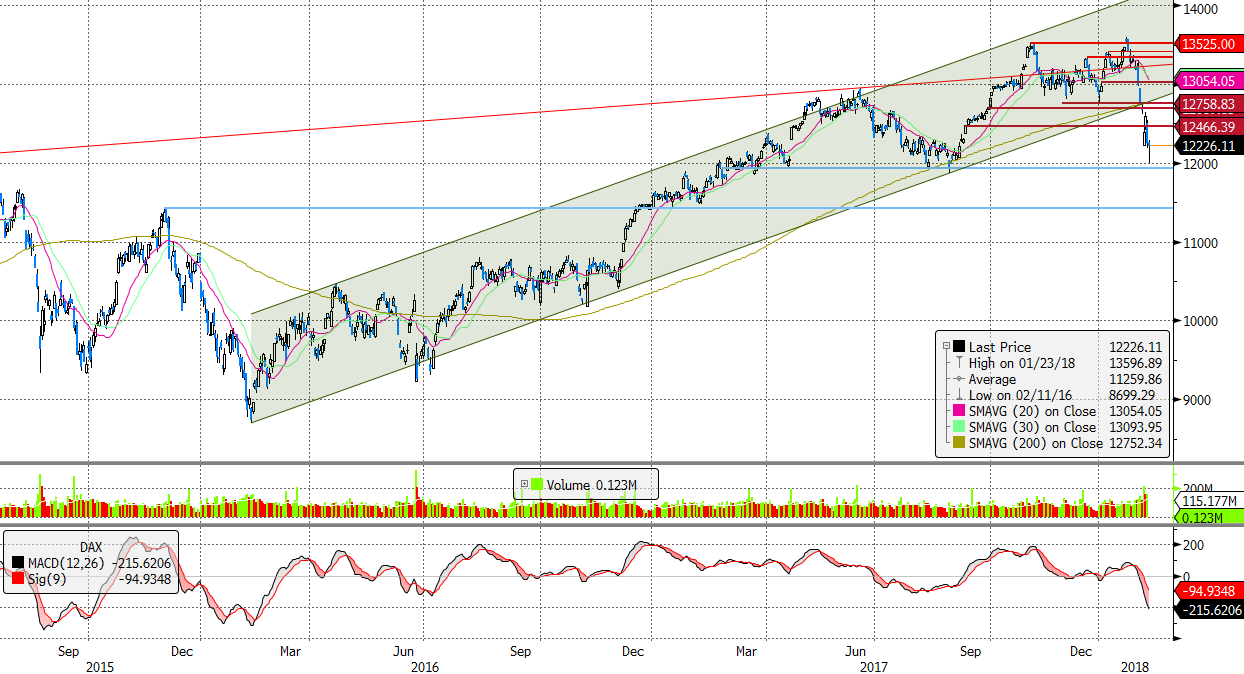Click the 200 label on MACD axis
This screenshot has width=1244, height=674.
(1192, 546)
